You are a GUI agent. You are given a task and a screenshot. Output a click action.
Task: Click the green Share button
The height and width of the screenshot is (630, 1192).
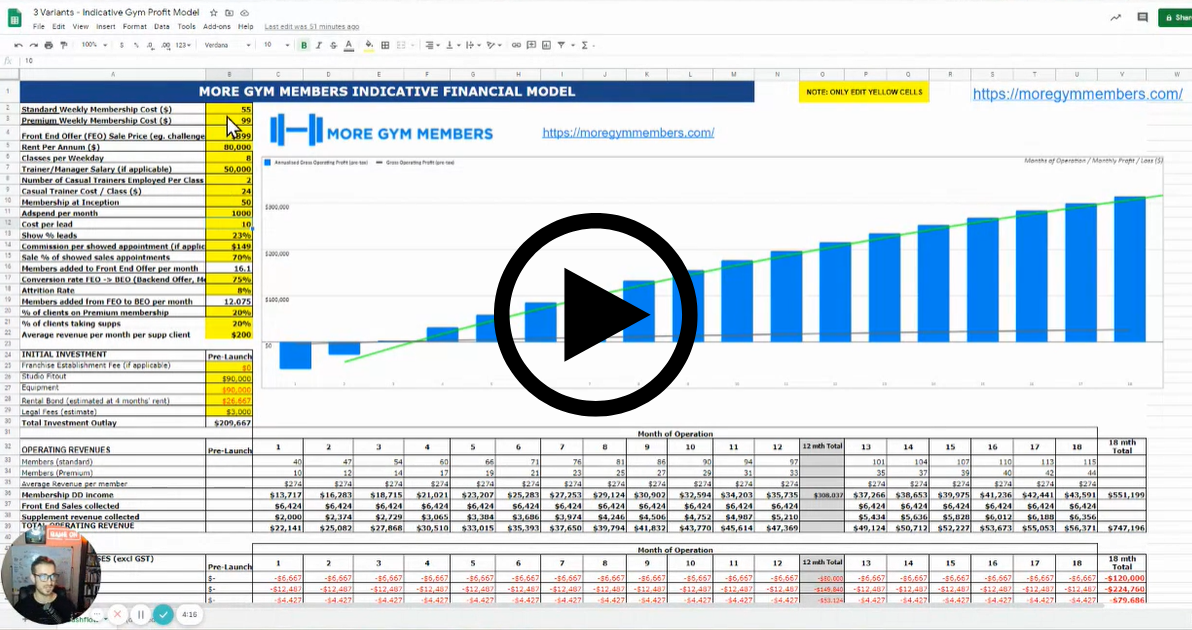(x=1175, y=17)
